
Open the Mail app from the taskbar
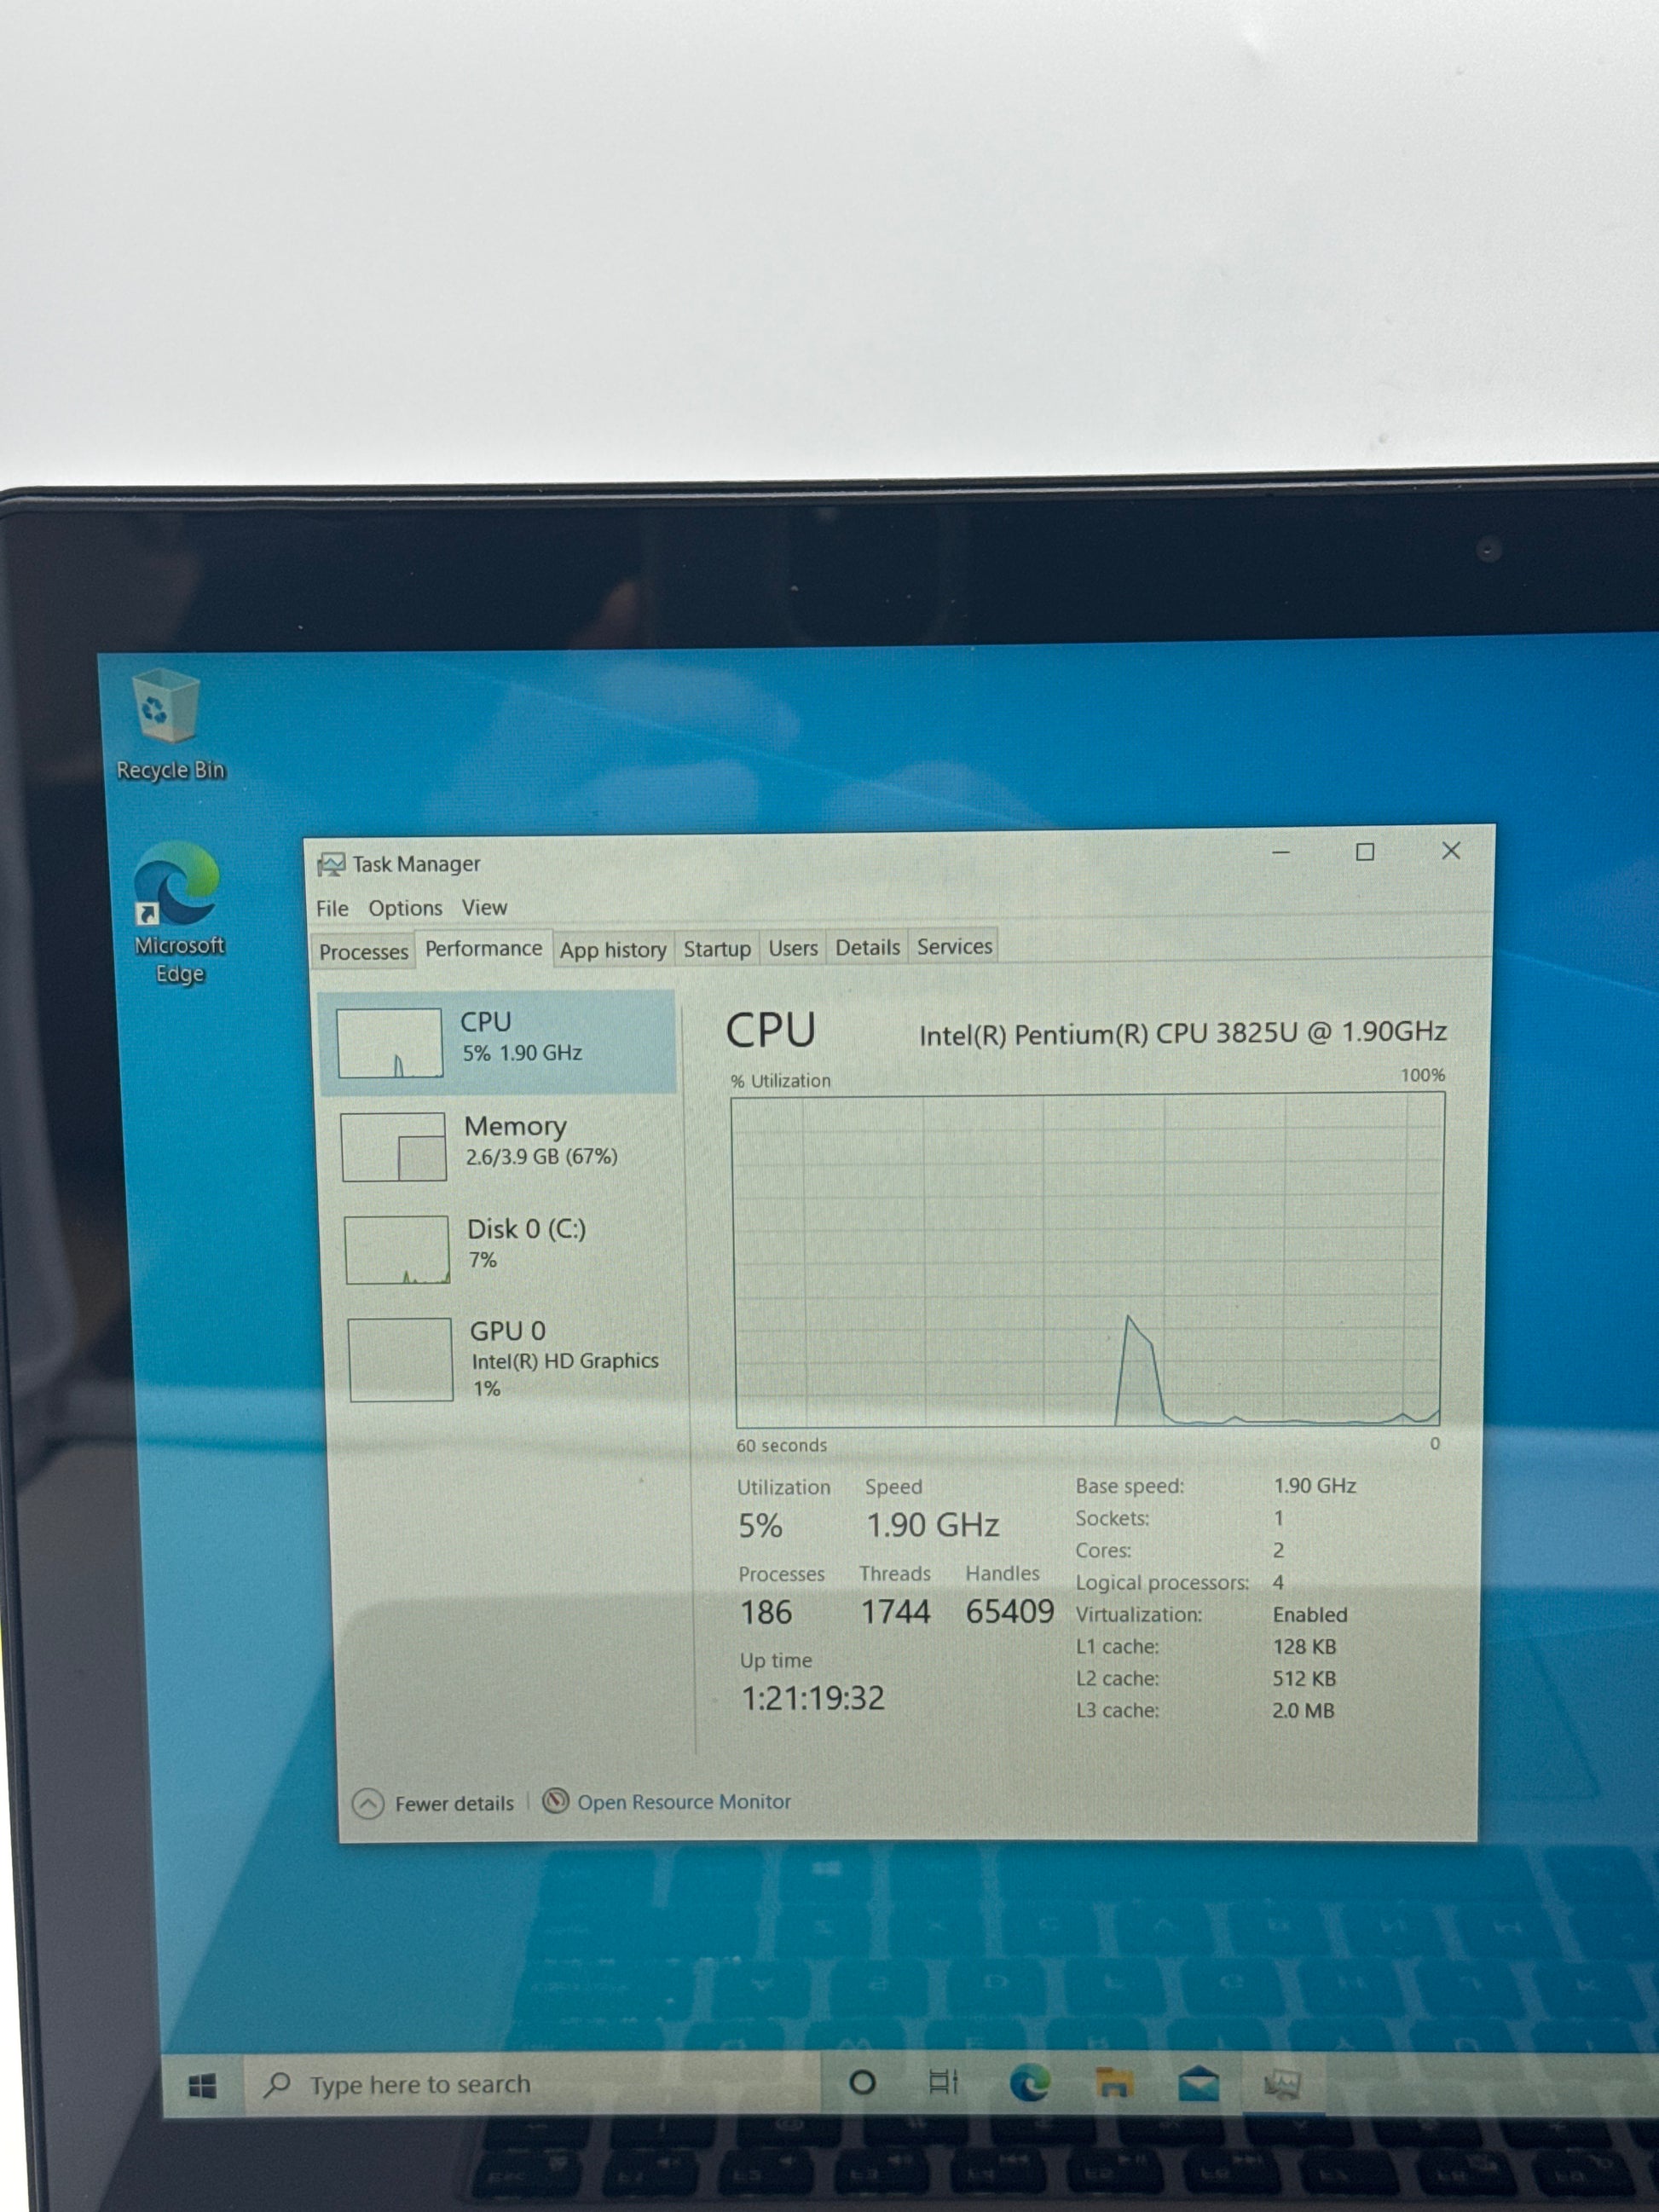1198,2083
